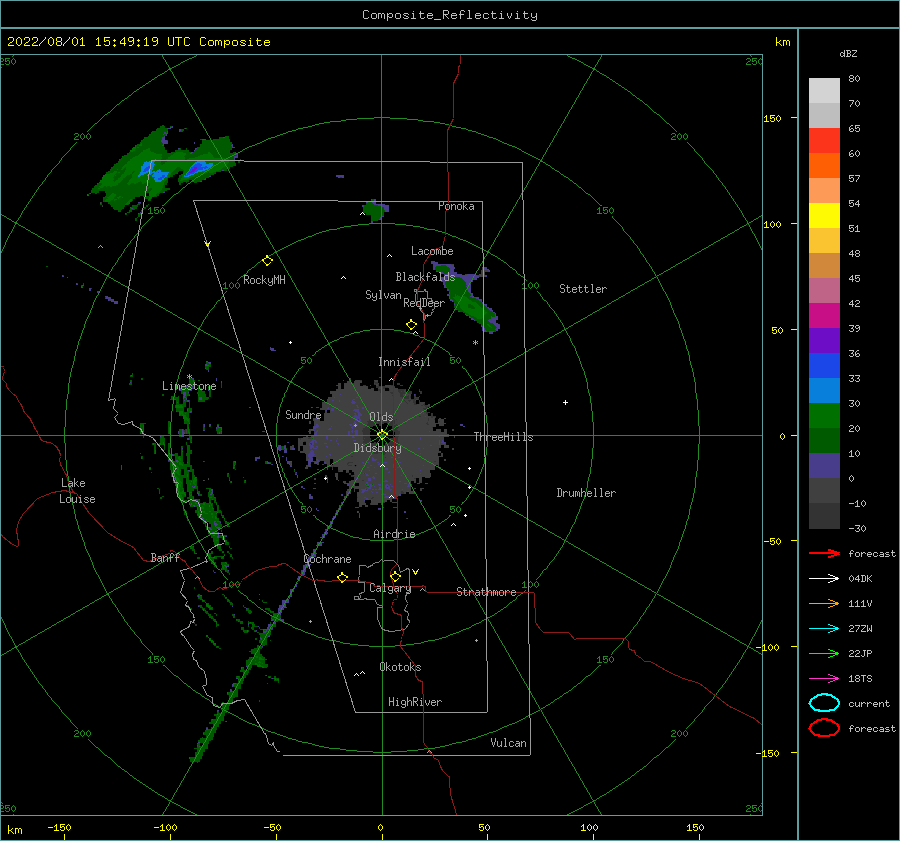Viewport: 900px width, 841px height.
Task: Click the Innisfail label
Action: 404,362
